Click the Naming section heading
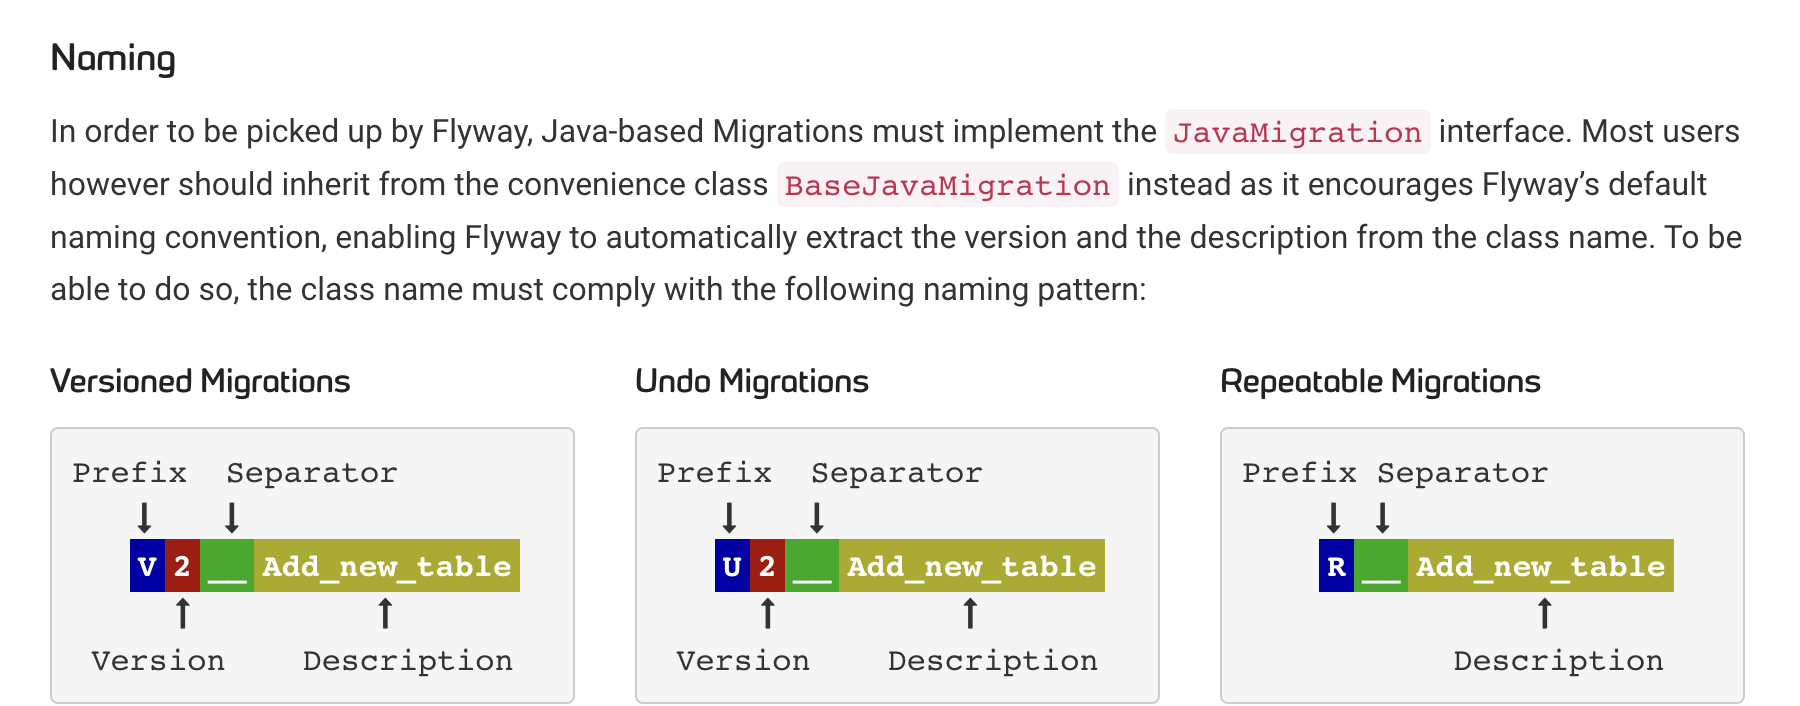Image resolution: width=1800 pixels, height=706 pixels. pos(113,59)
